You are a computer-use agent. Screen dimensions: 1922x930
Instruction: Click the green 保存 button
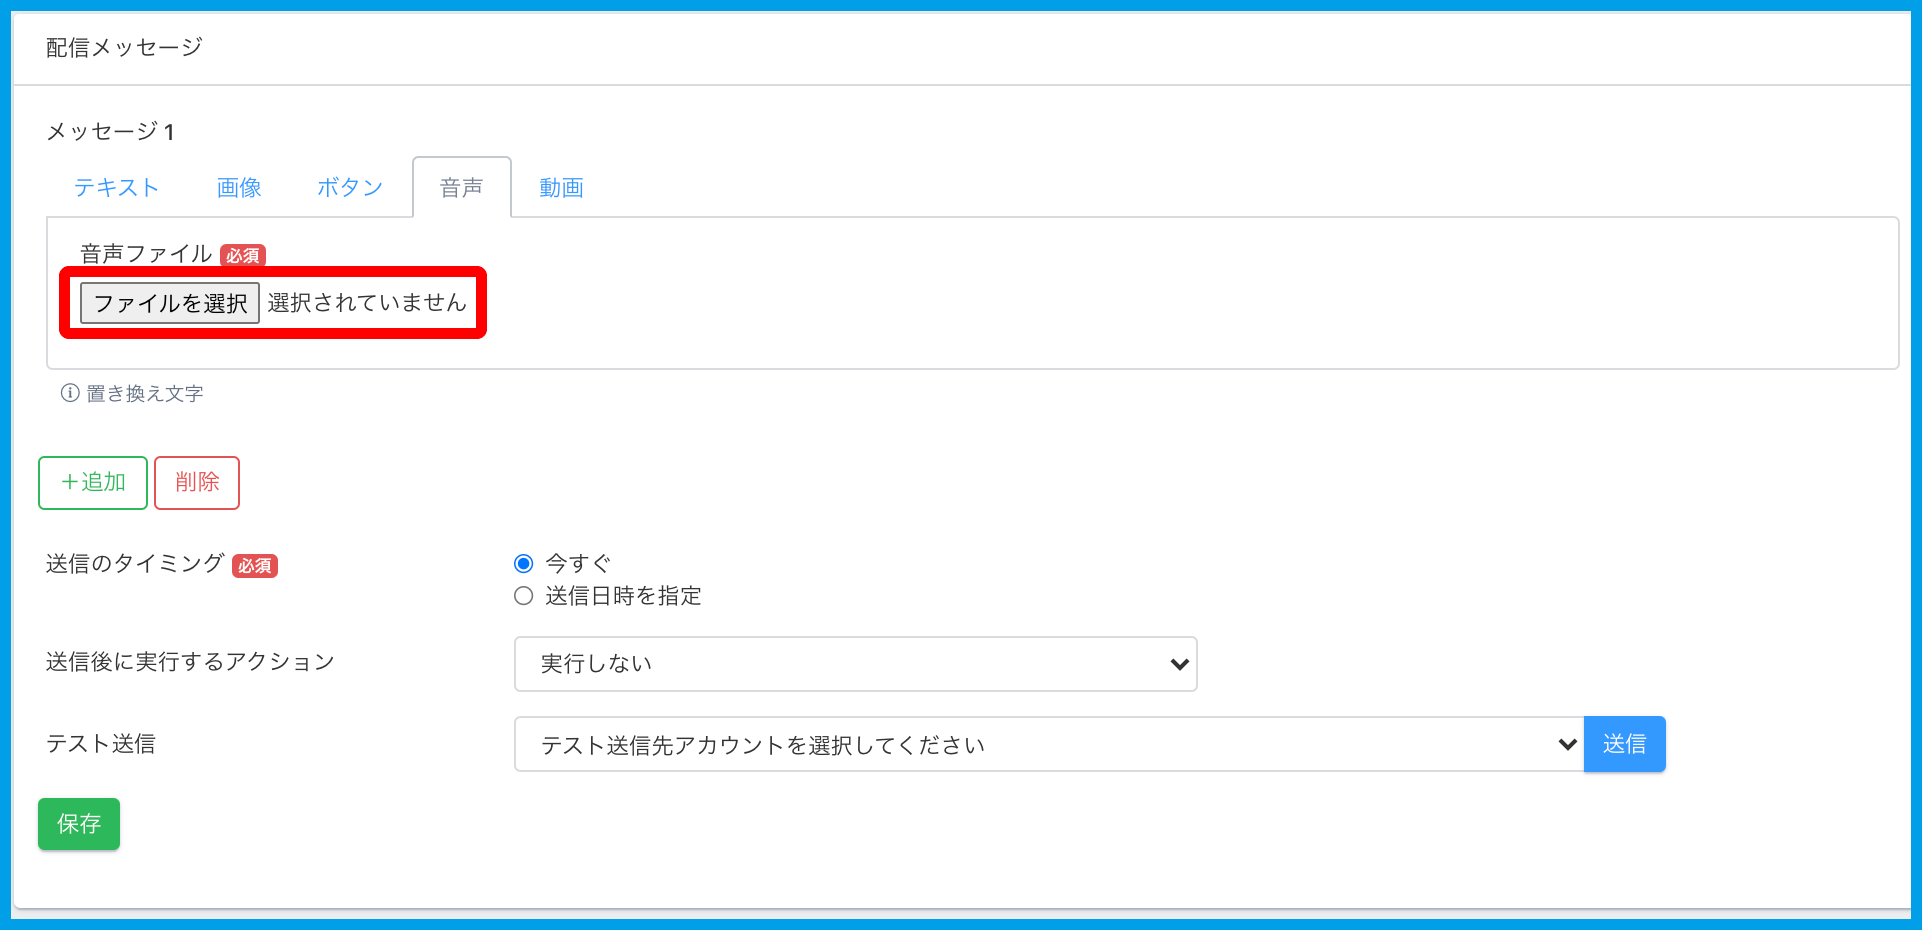point(79,824)
